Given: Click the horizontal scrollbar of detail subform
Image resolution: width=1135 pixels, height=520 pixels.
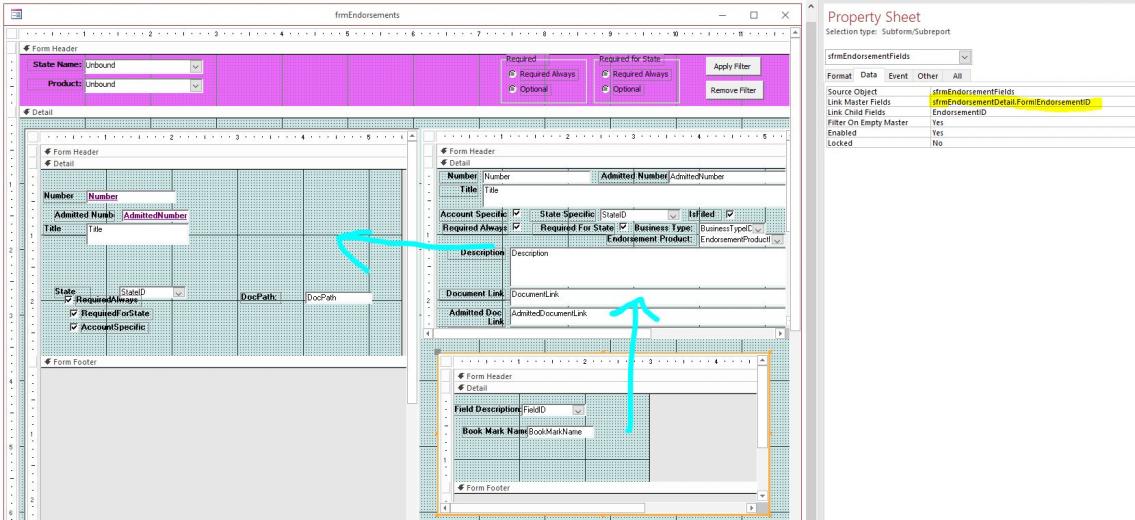Looking at the screenshot, I should [604, 333].
